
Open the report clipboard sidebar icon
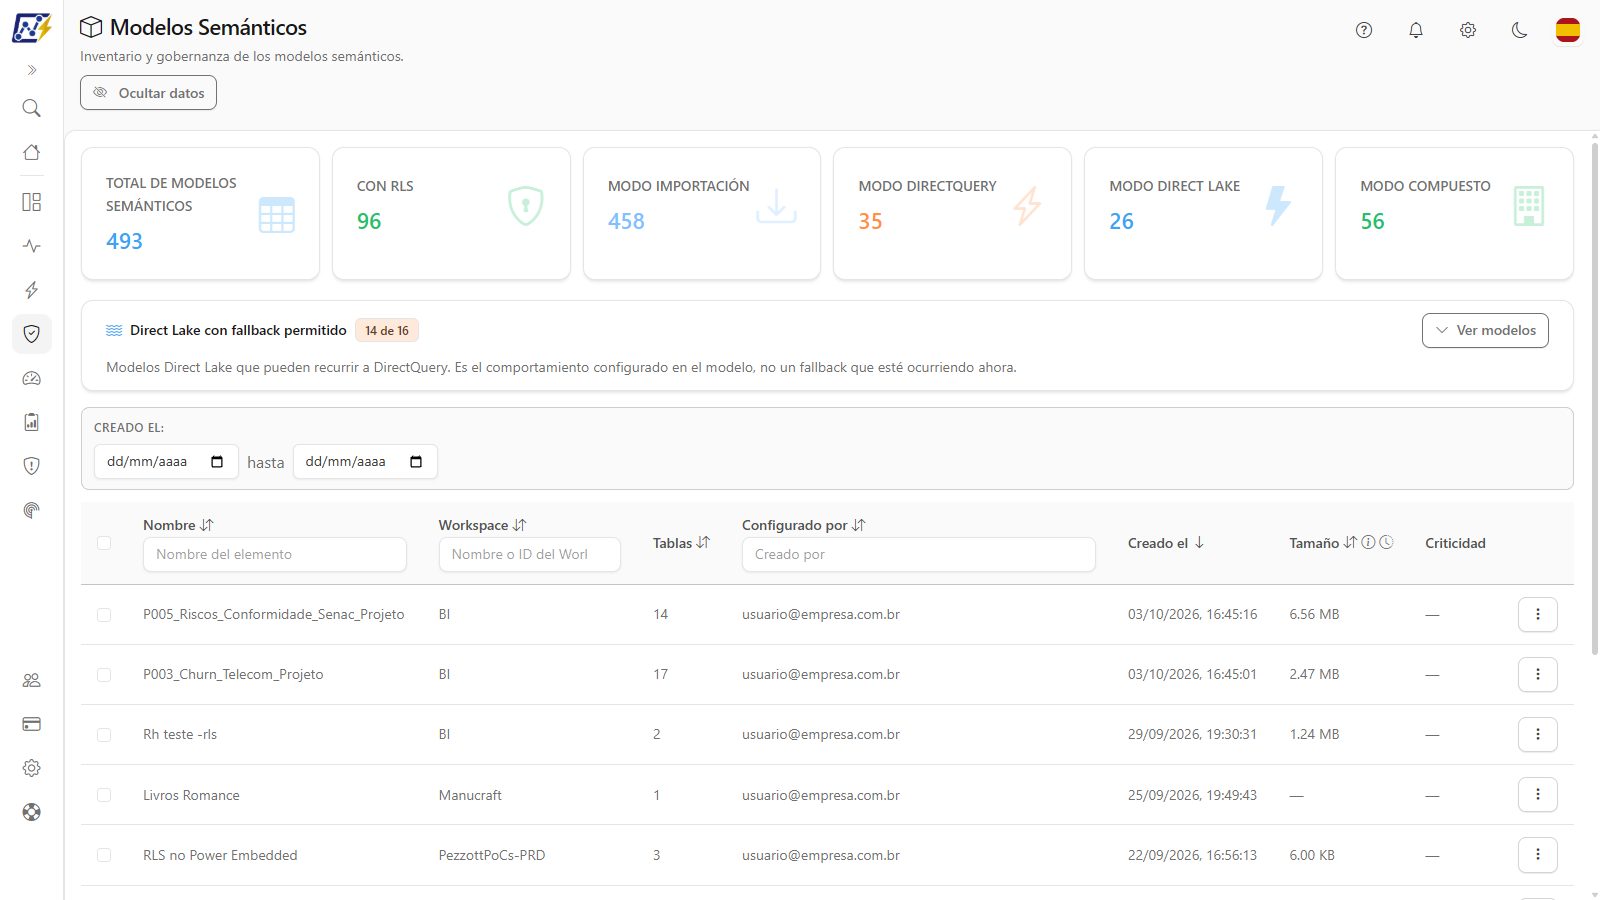click(x=32, y=422)
